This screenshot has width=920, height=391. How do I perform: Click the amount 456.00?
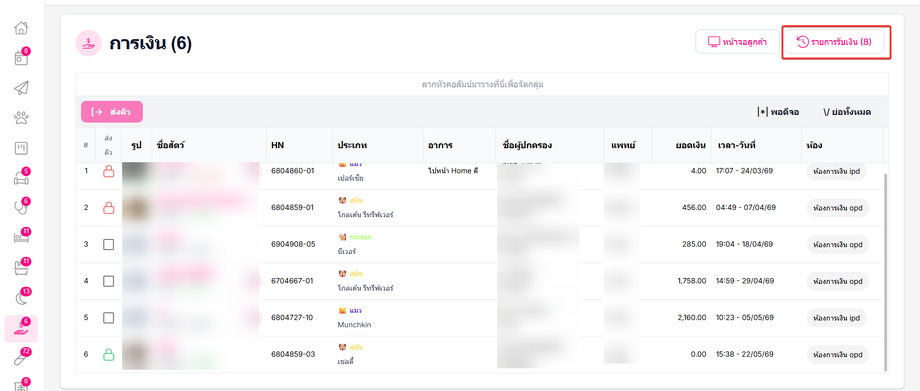point(695,208)
